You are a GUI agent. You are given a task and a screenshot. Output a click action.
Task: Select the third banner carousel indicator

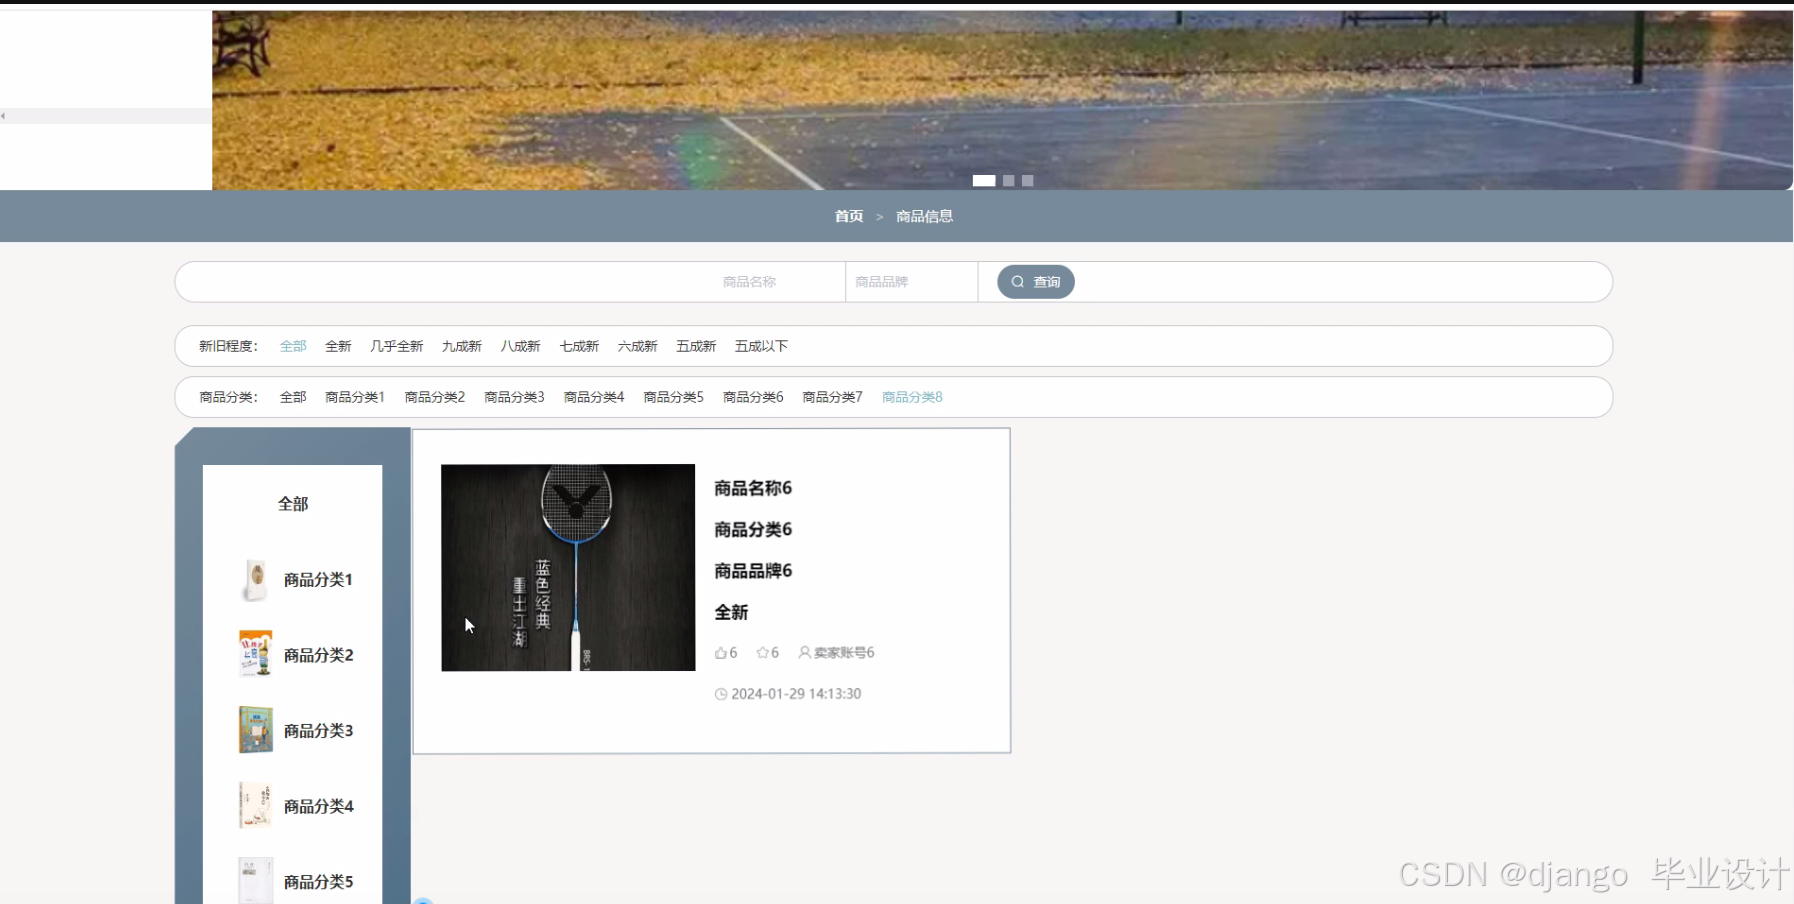point(1027,181)
